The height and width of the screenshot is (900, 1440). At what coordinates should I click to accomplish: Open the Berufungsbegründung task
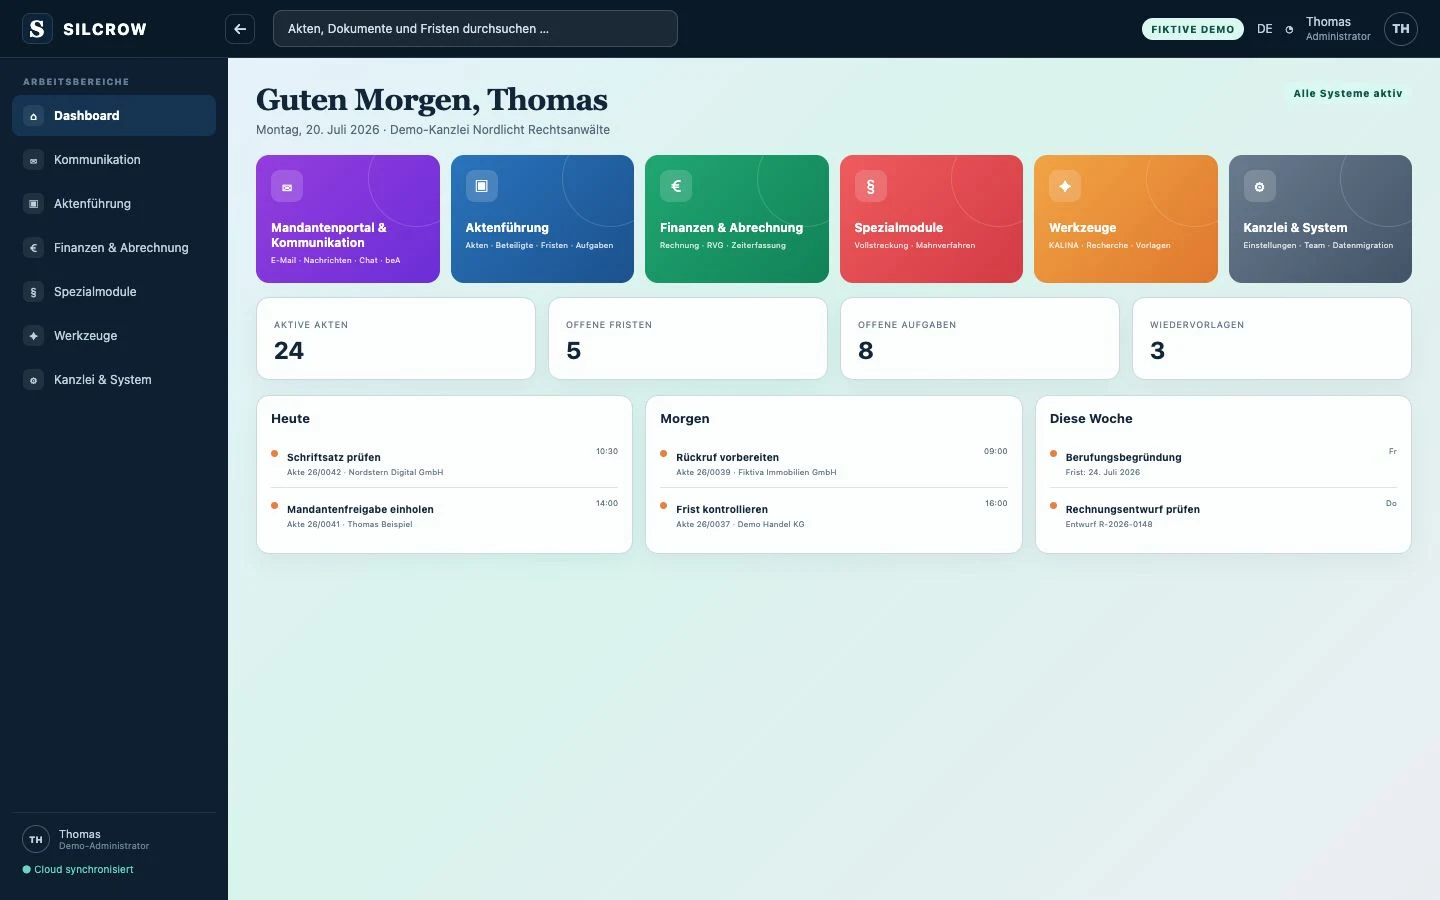click(x=1223, y=464)
